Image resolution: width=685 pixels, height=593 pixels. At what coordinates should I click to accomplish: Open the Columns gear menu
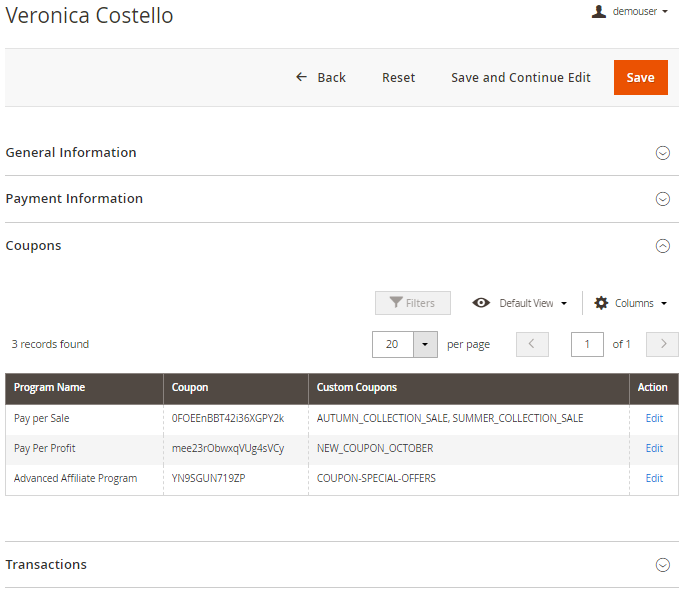630,303
